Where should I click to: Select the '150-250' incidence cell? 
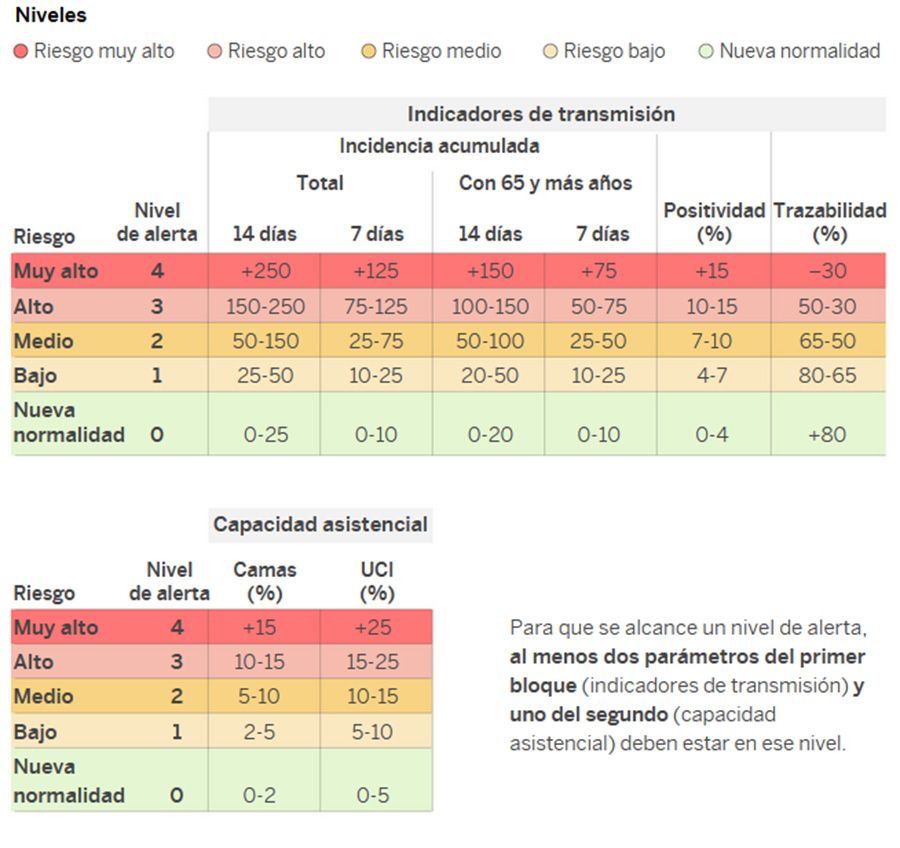tap(264, 306)
